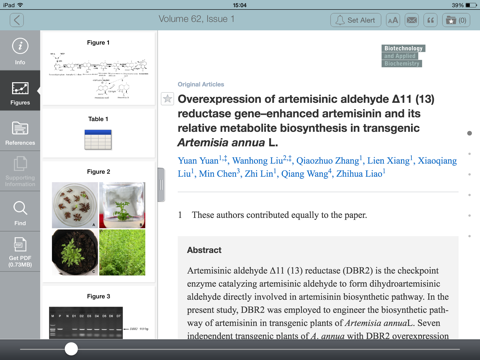The height and width of the screenshot is (360, 480).
Task: Open author Yuan Yuan link
Action: 198,161
